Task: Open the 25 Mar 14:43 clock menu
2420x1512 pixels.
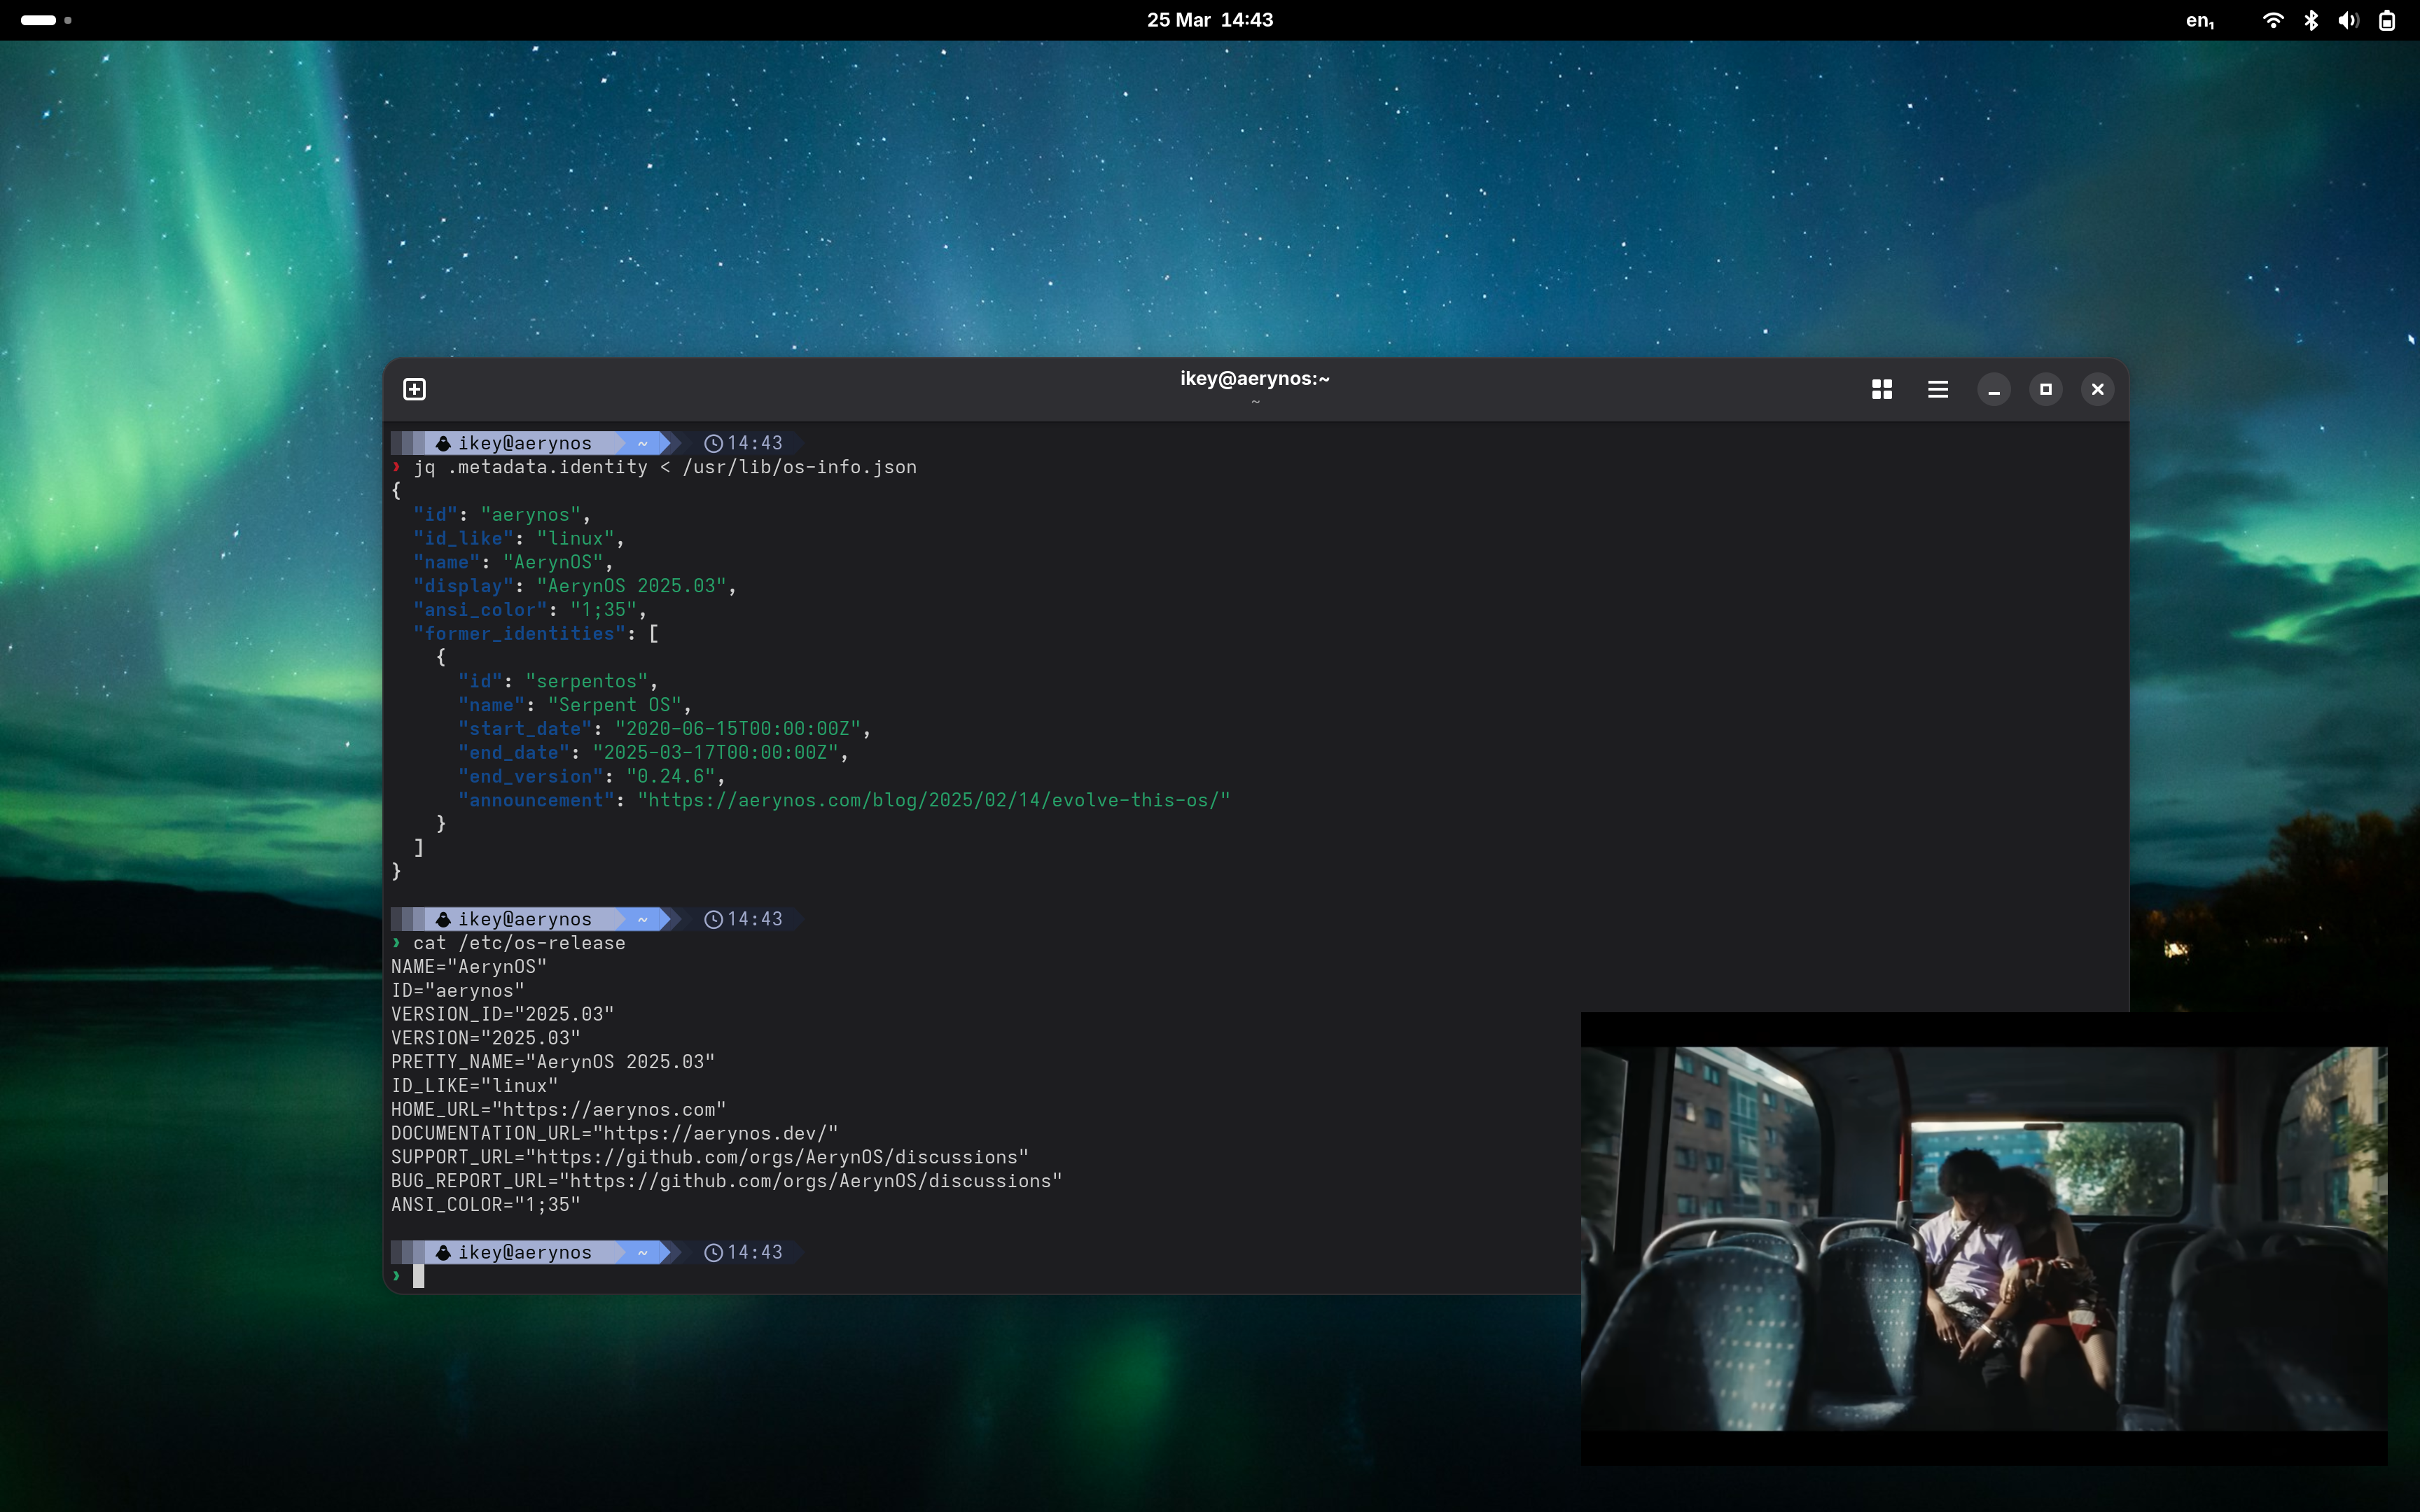Action: [x=1209, y=20]
